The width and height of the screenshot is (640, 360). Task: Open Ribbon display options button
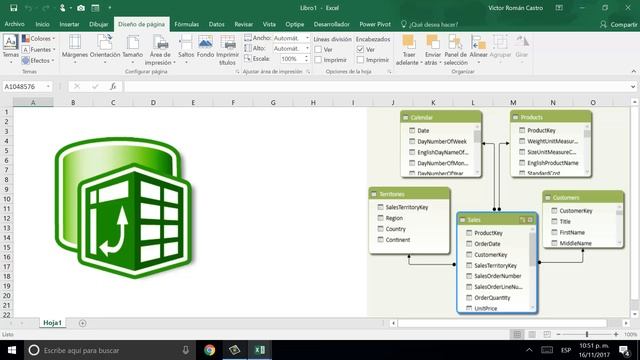click(559, 8)
